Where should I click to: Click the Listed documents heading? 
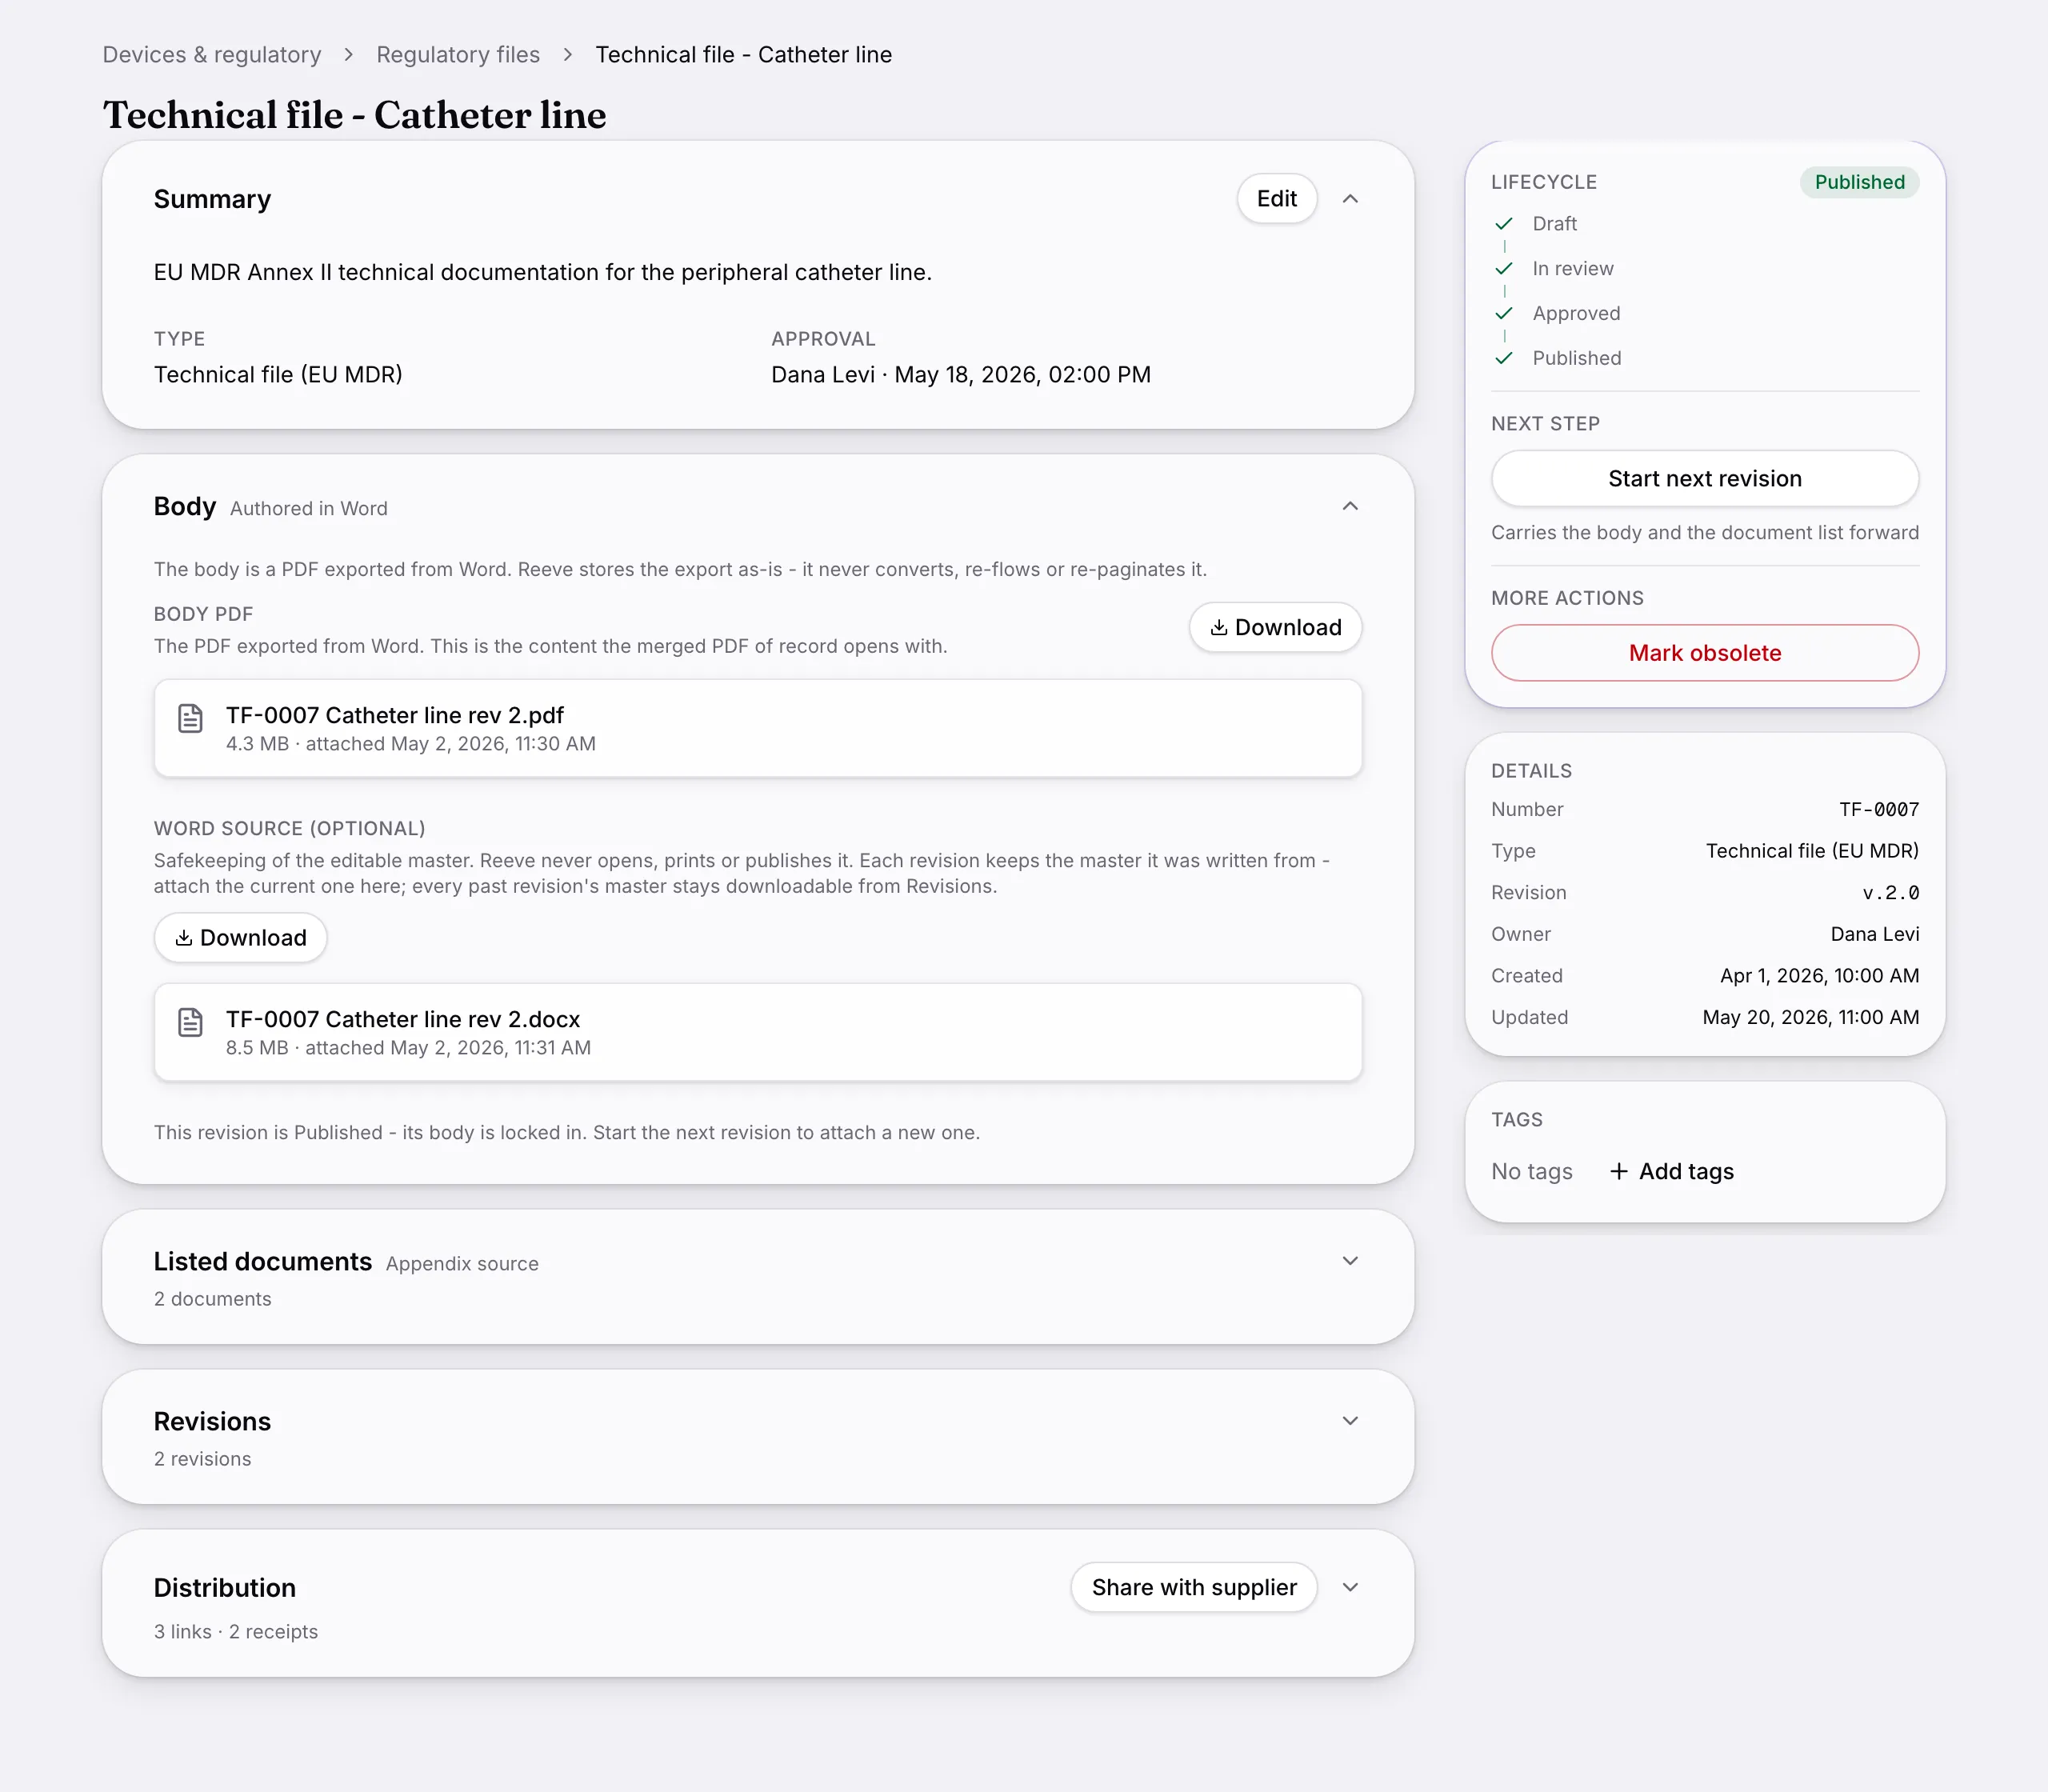(x=263, y=1262)
